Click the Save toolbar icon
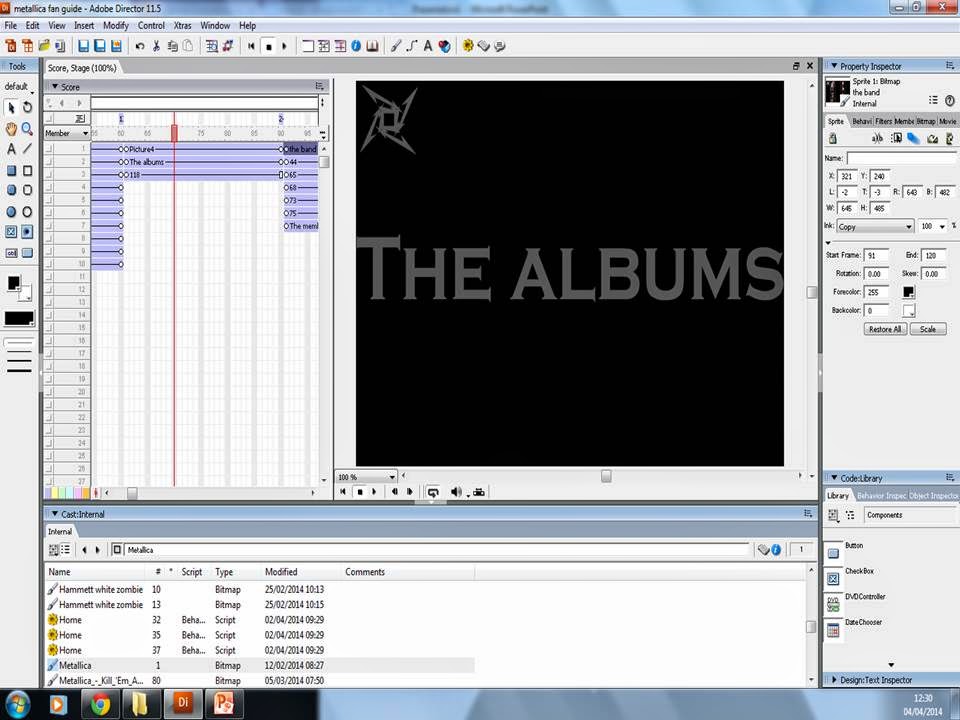960x720 pixels. 84,46
